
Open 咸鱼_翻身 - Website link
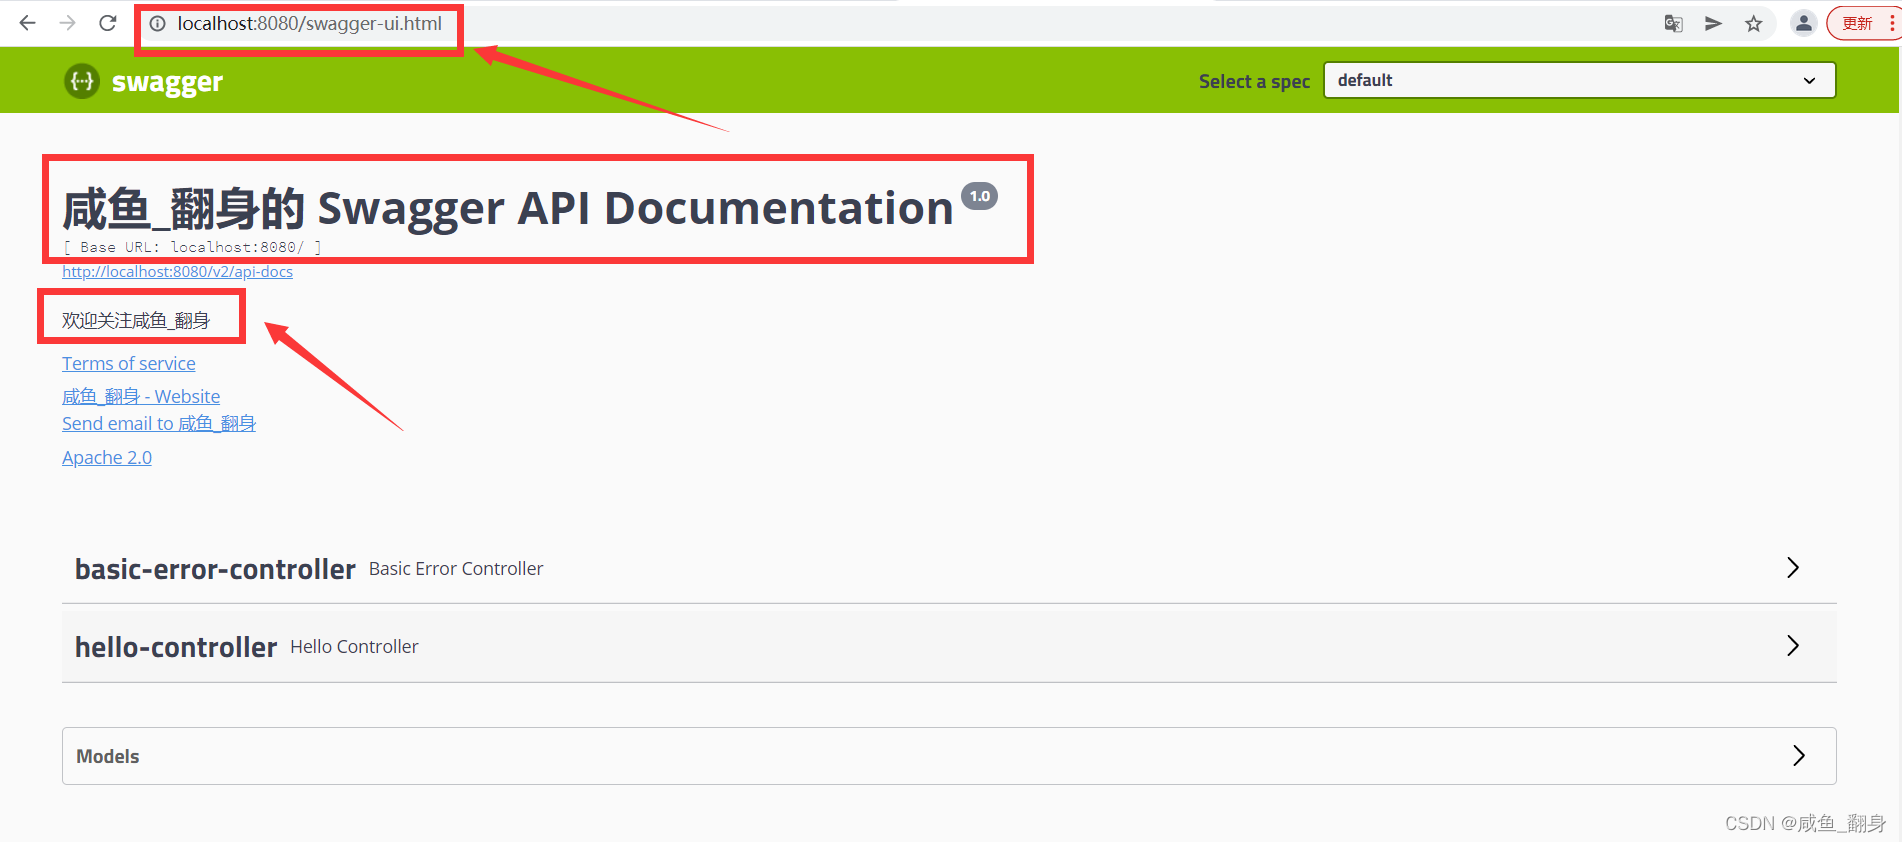coord(141,397)
